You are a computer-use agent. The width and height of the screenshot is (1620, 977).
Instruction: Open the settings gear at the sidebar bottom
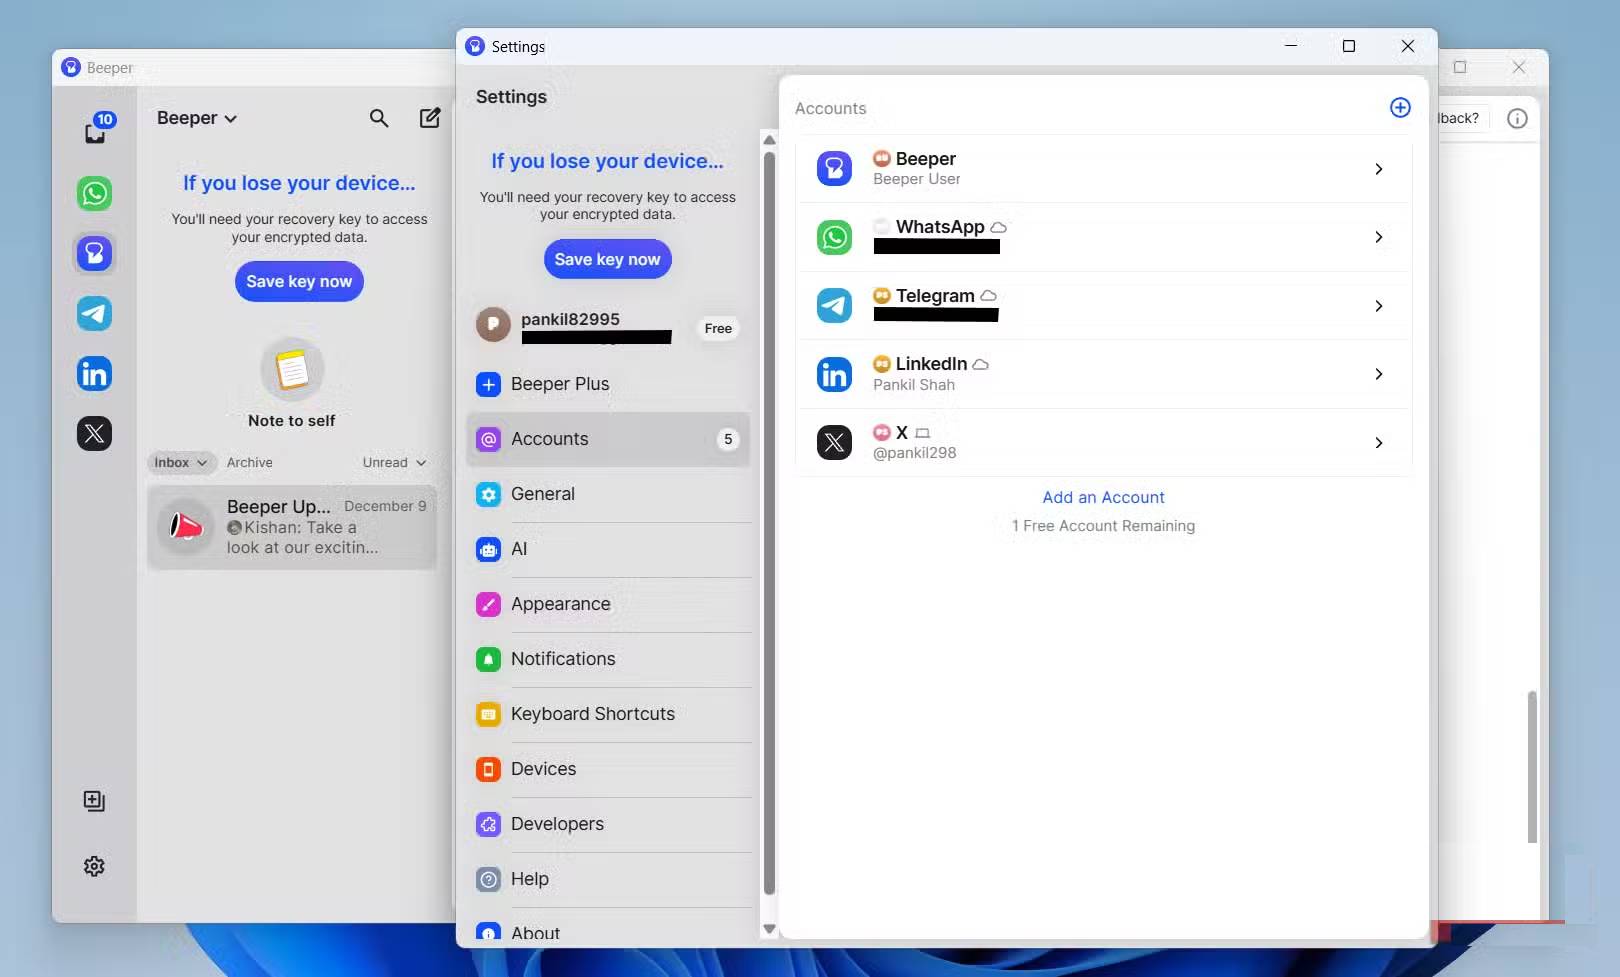[x=94, y=866]
